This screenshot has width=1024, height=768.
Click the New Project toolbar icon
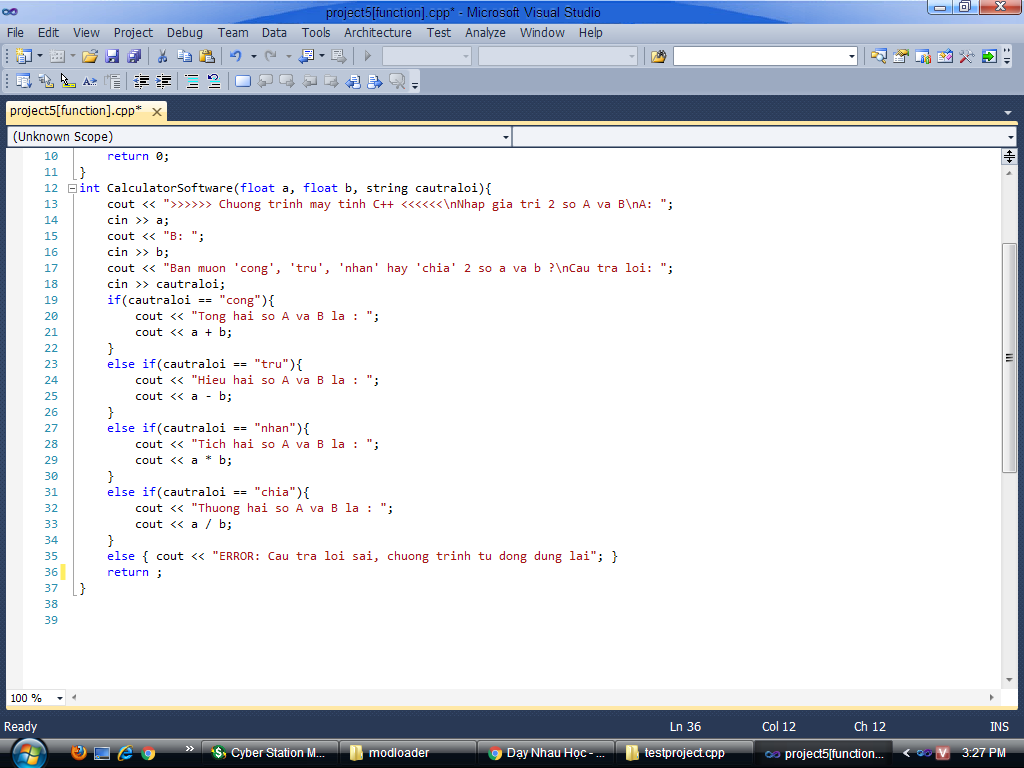[24, 57]
